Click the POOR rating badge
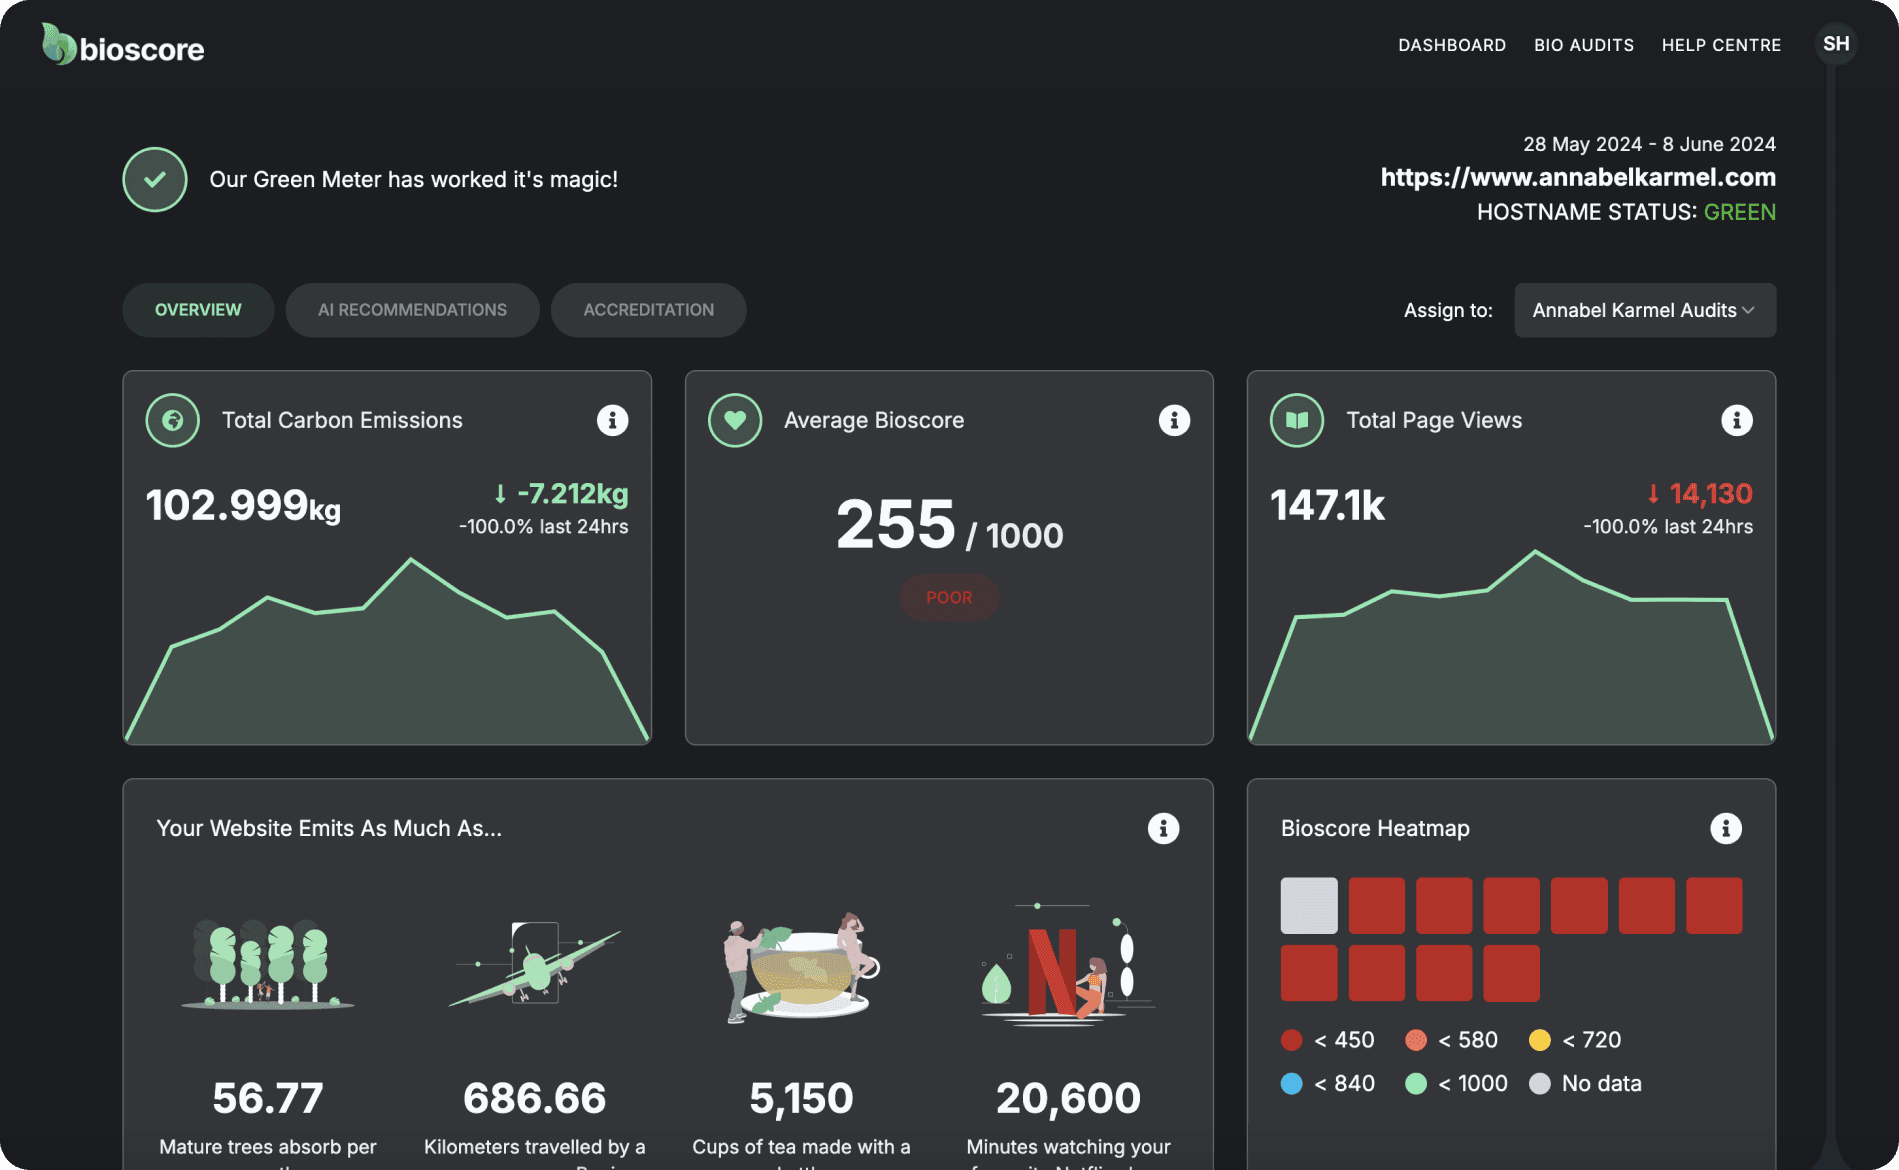Image resolution: width=1899 pixels, height=1170 pixels. [x=949, y=597]
